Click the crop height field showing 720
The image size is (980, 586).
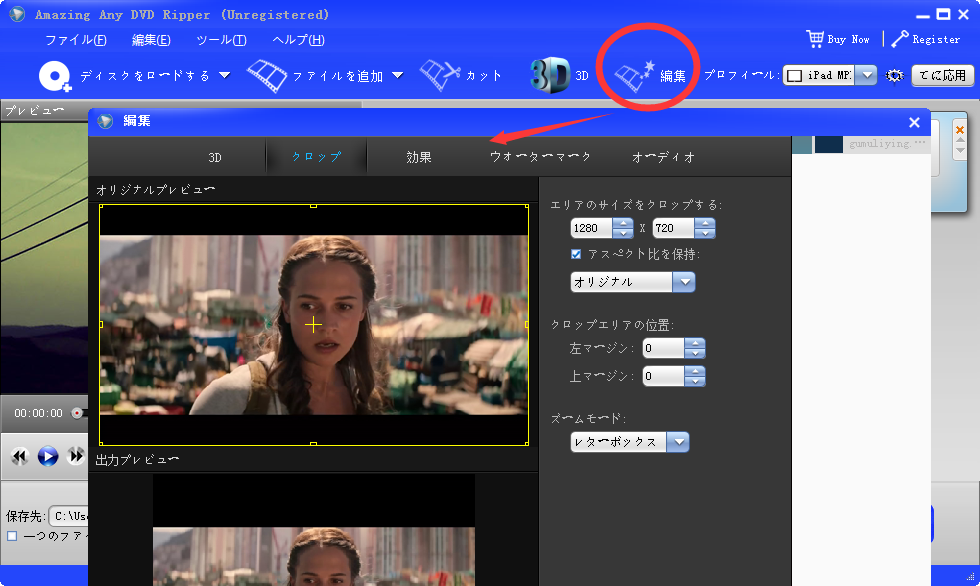[x=674, y=228]
